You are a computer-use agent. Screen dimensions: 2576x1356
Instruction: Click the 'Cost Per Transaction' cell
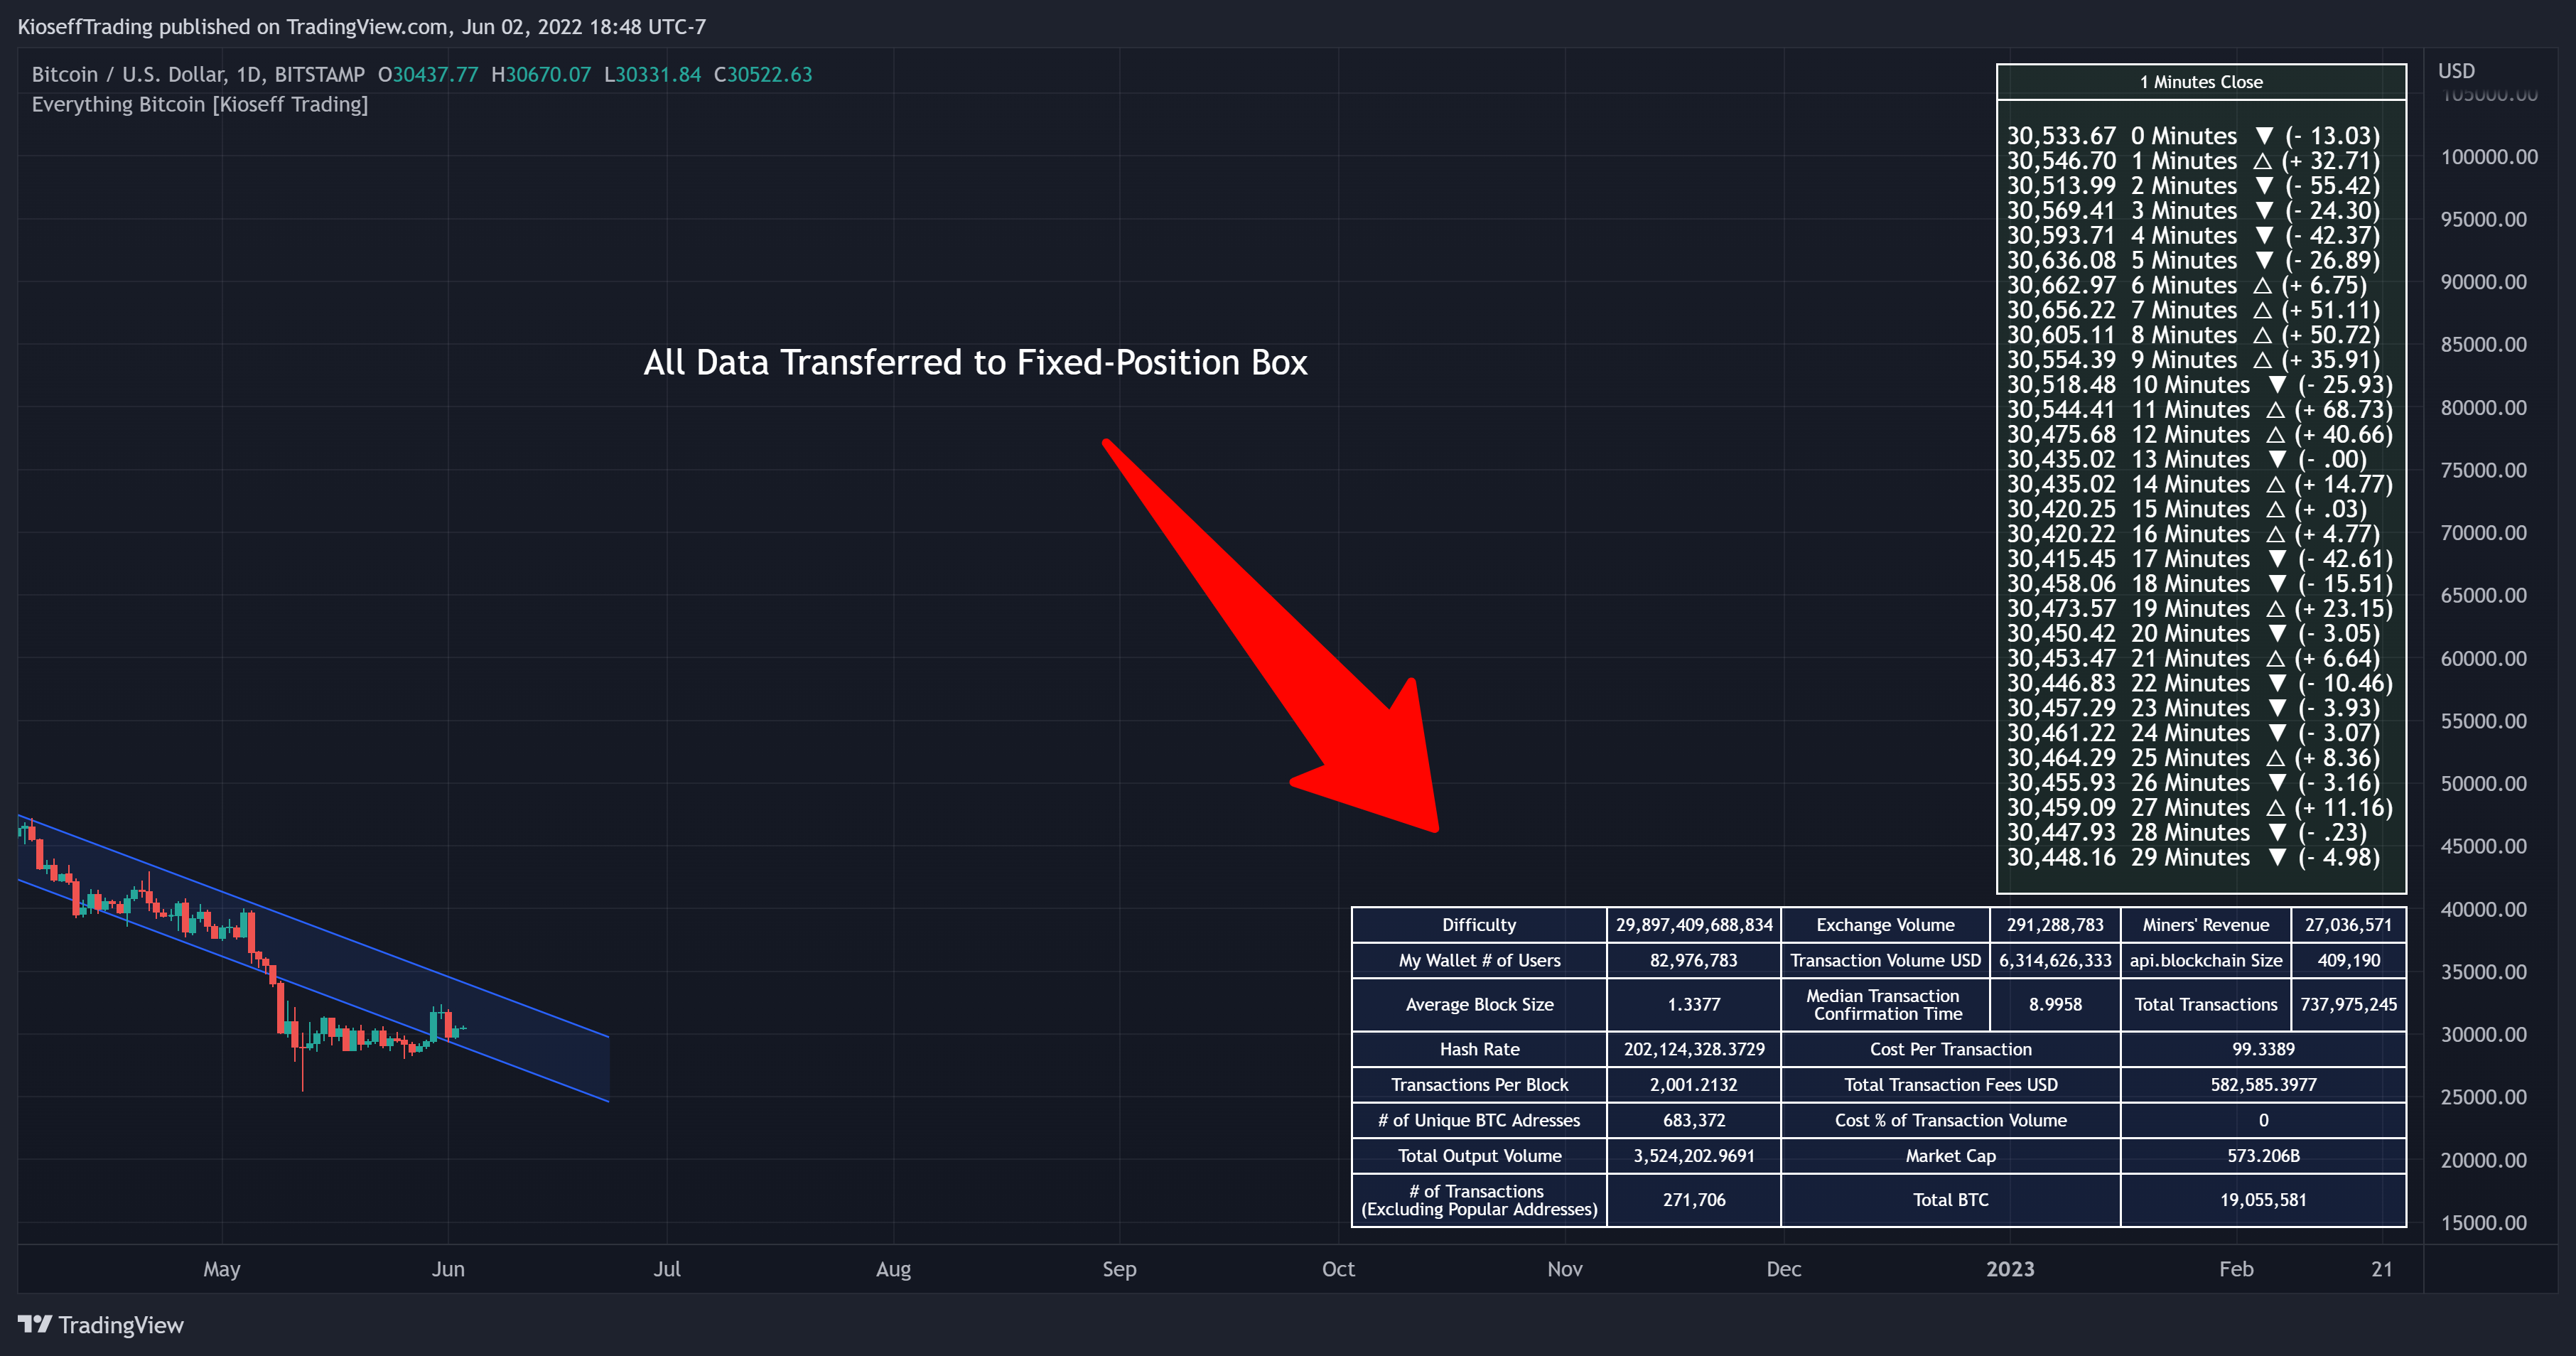point(1950,1049)
